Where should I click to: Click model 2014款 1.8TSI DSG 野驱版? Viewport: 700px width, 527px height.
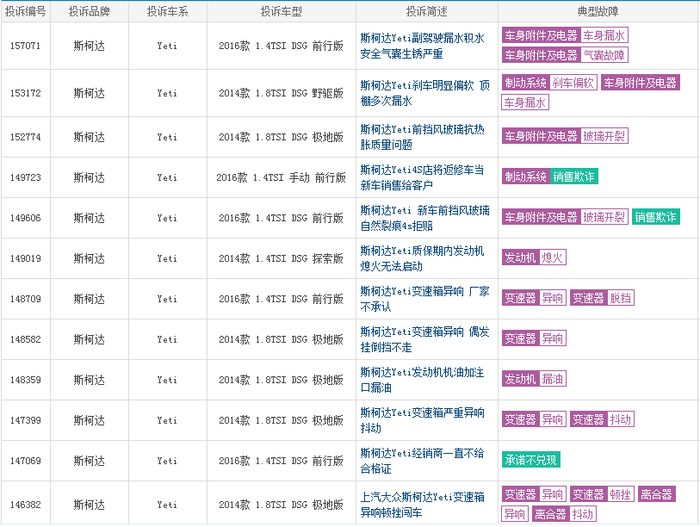(x=281, y=93)
